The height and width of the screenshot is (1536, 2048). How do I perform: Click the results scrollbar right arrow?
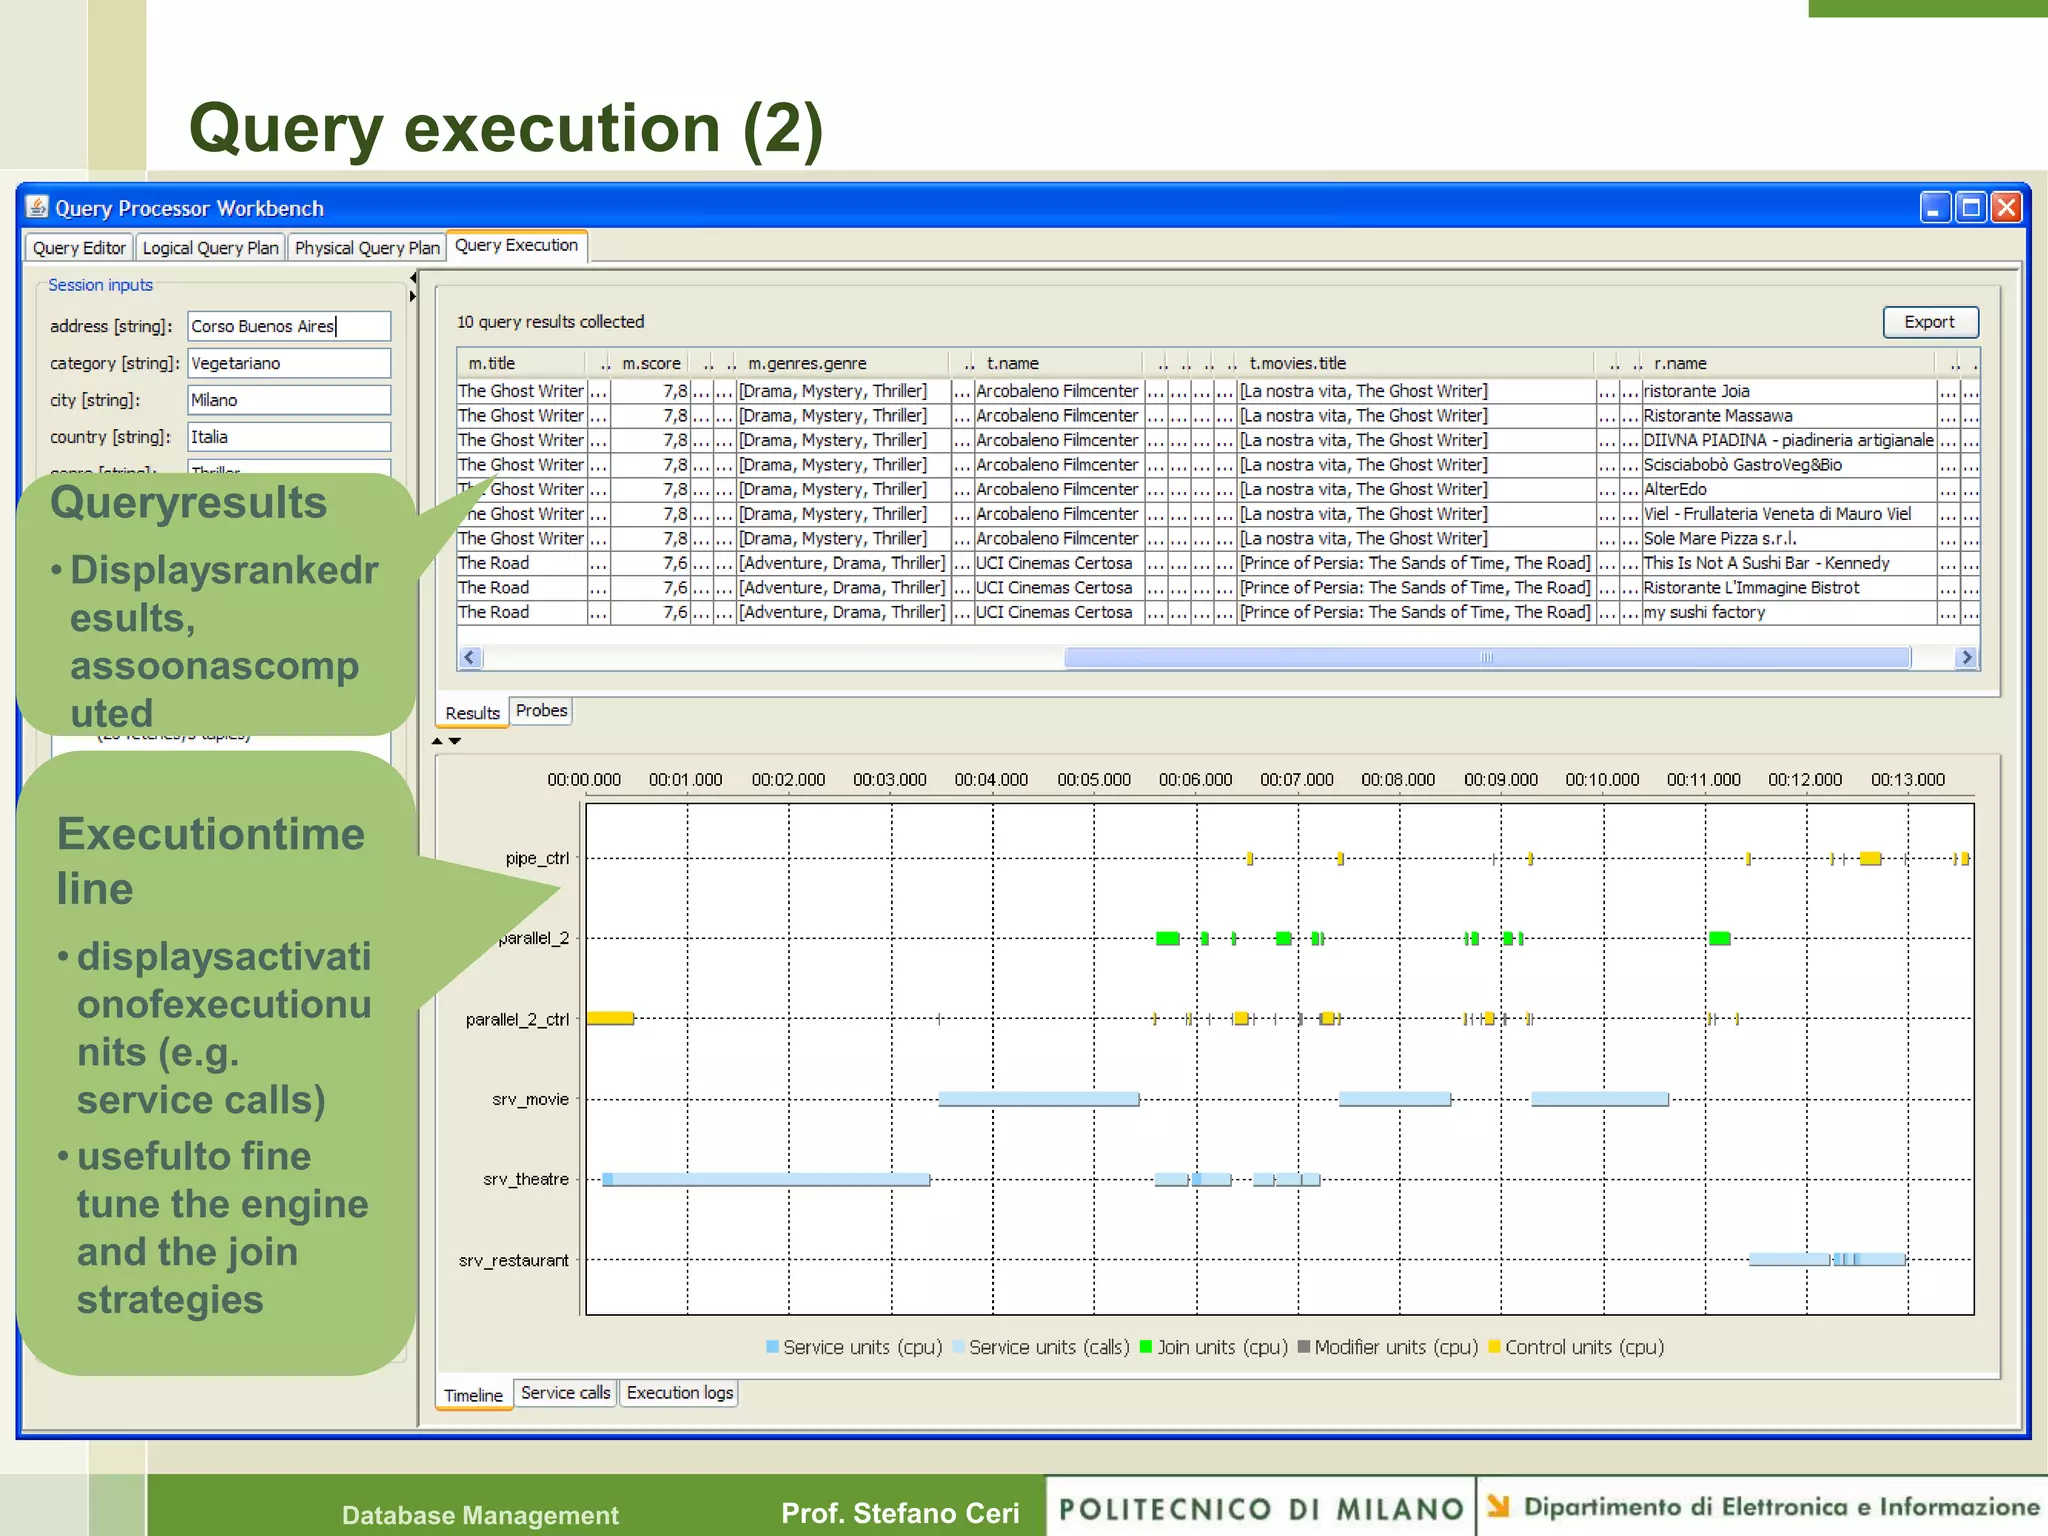[x=1967, y=657]
